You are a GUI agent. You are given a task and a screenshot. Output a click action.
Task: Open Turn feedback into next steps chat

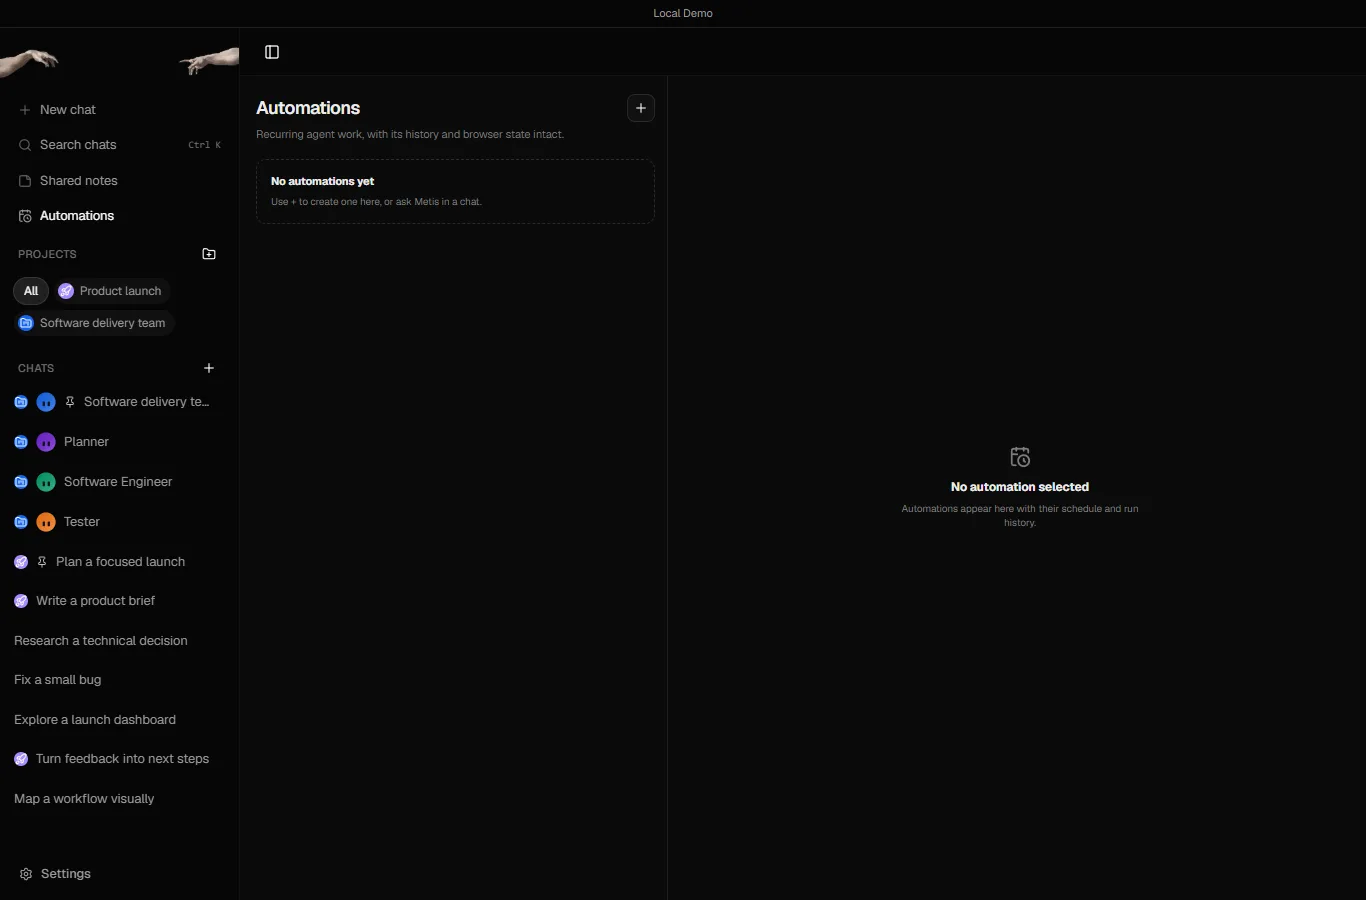(x=119, y=759)
